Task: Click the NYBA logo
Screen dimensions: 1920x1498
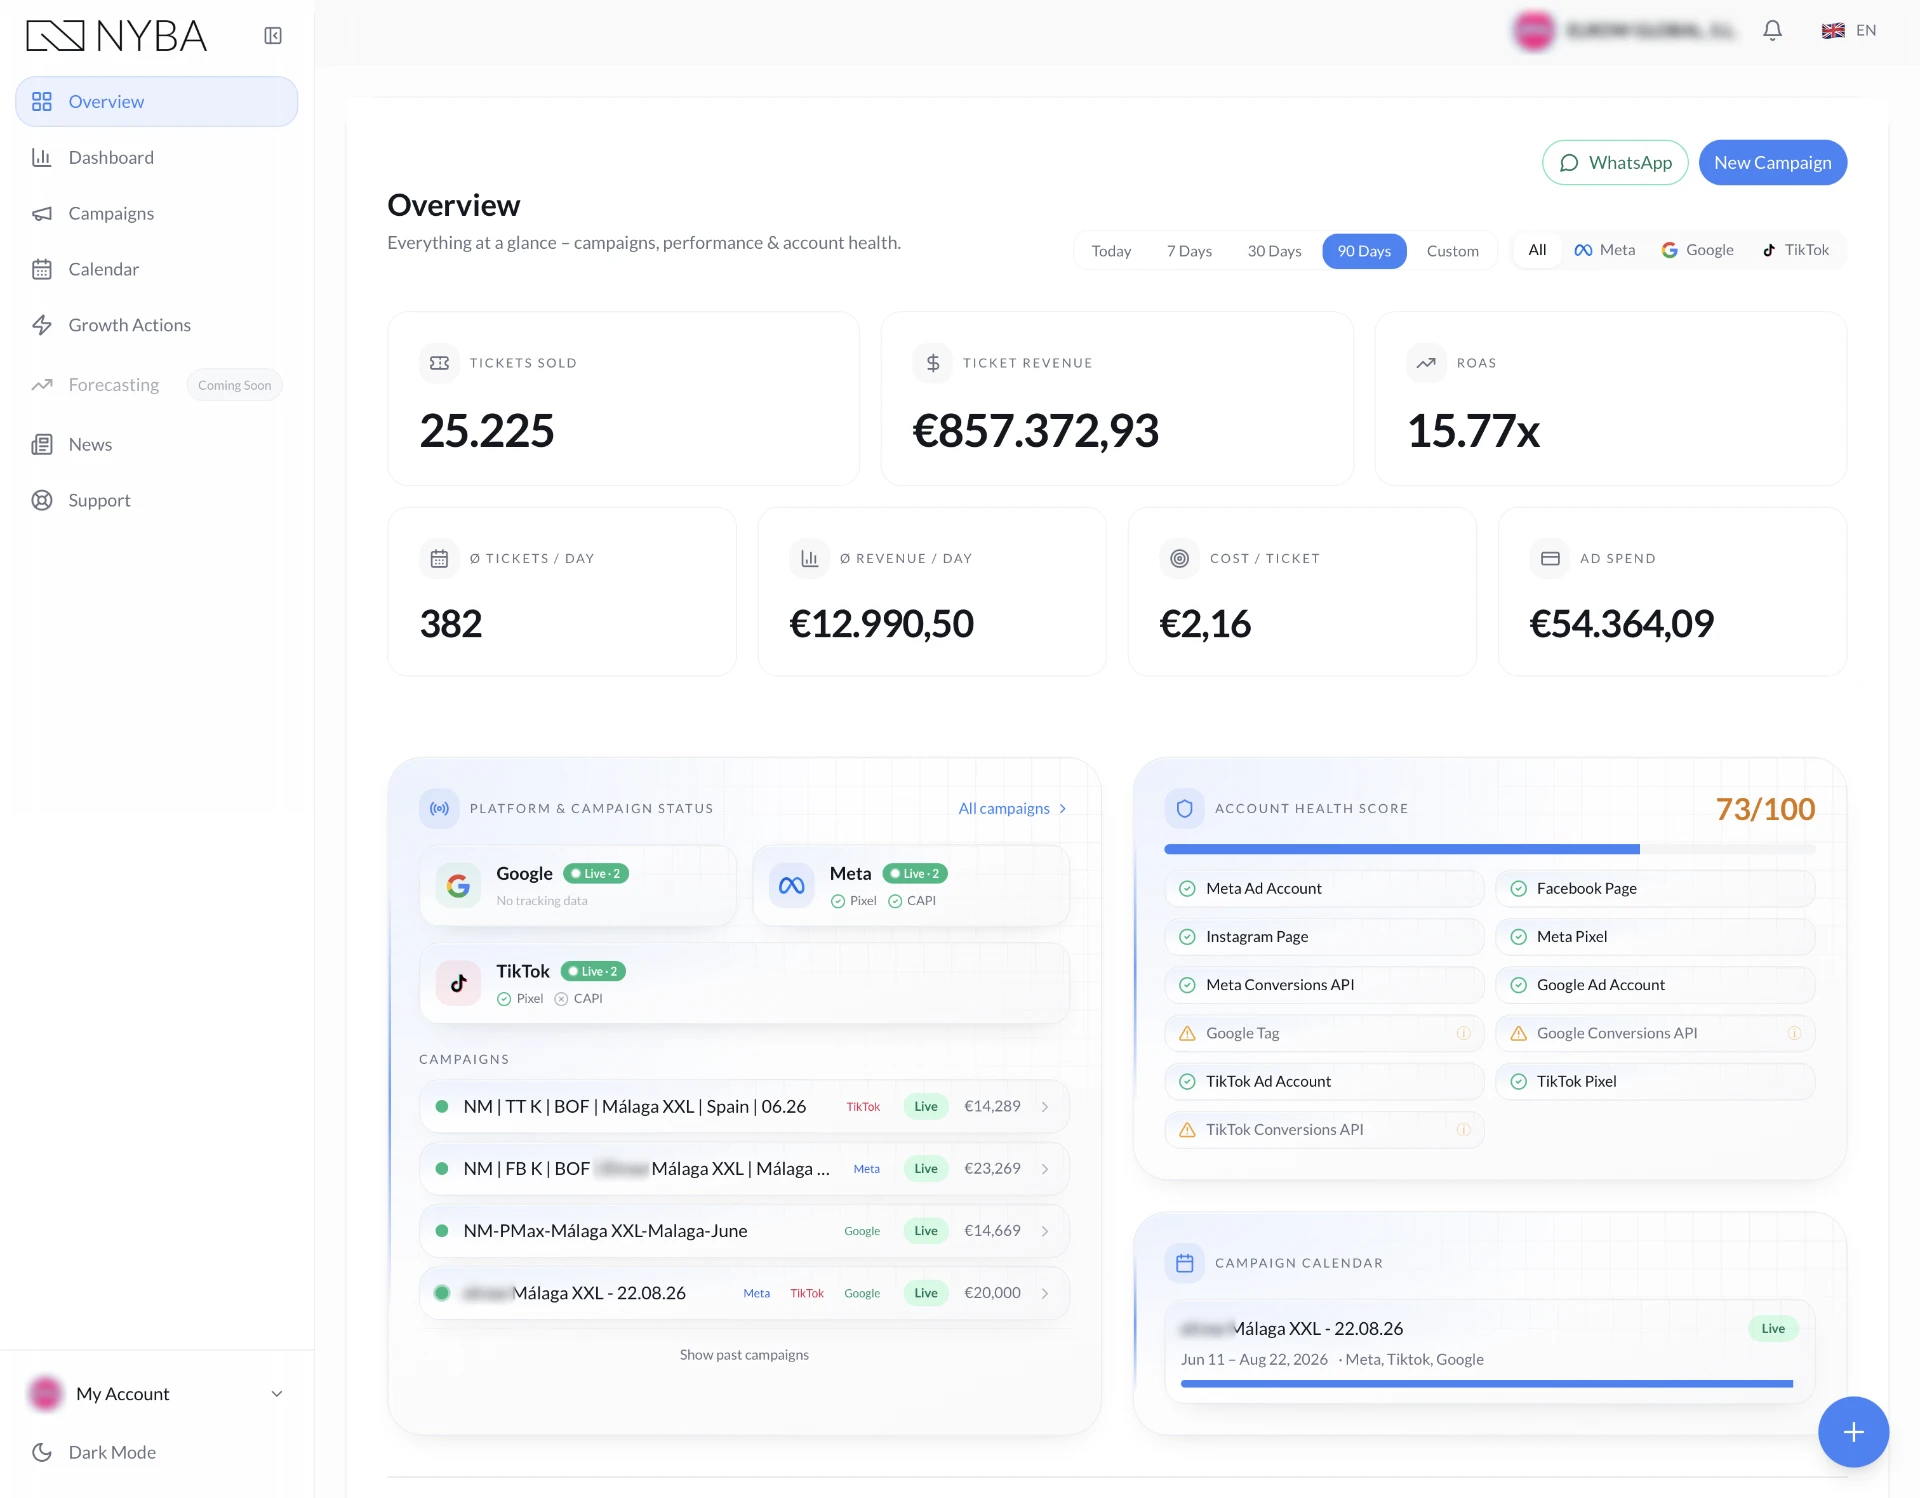Action: 116,36
